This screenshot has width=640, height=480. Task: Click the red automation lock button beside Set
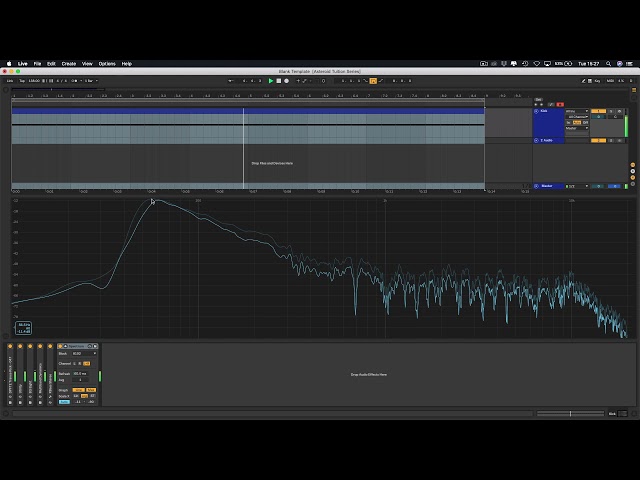click(x=560, y=104)
